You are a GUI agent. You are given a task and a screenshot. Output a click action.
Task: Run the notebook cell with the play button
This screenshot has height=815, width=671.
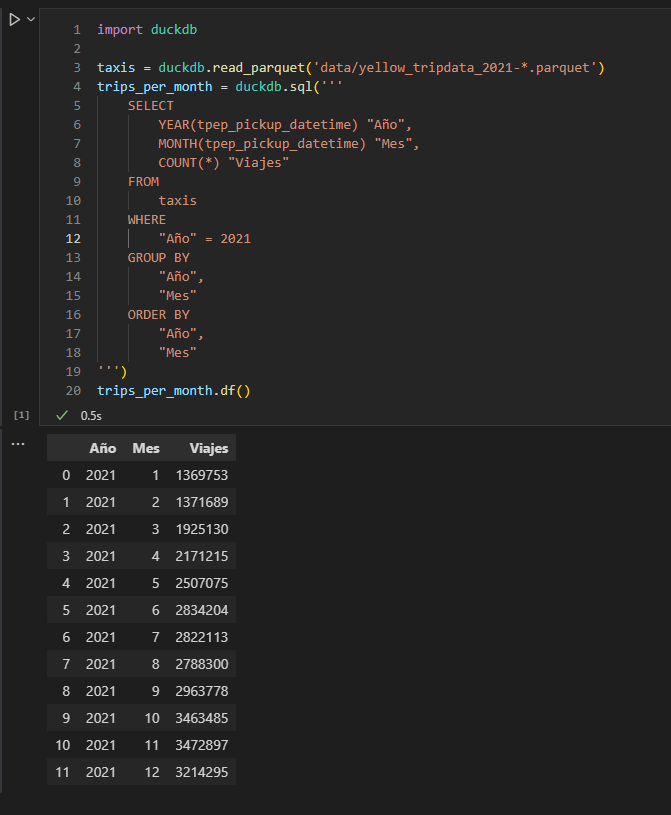pyautogui.click(x=12, y=17)
